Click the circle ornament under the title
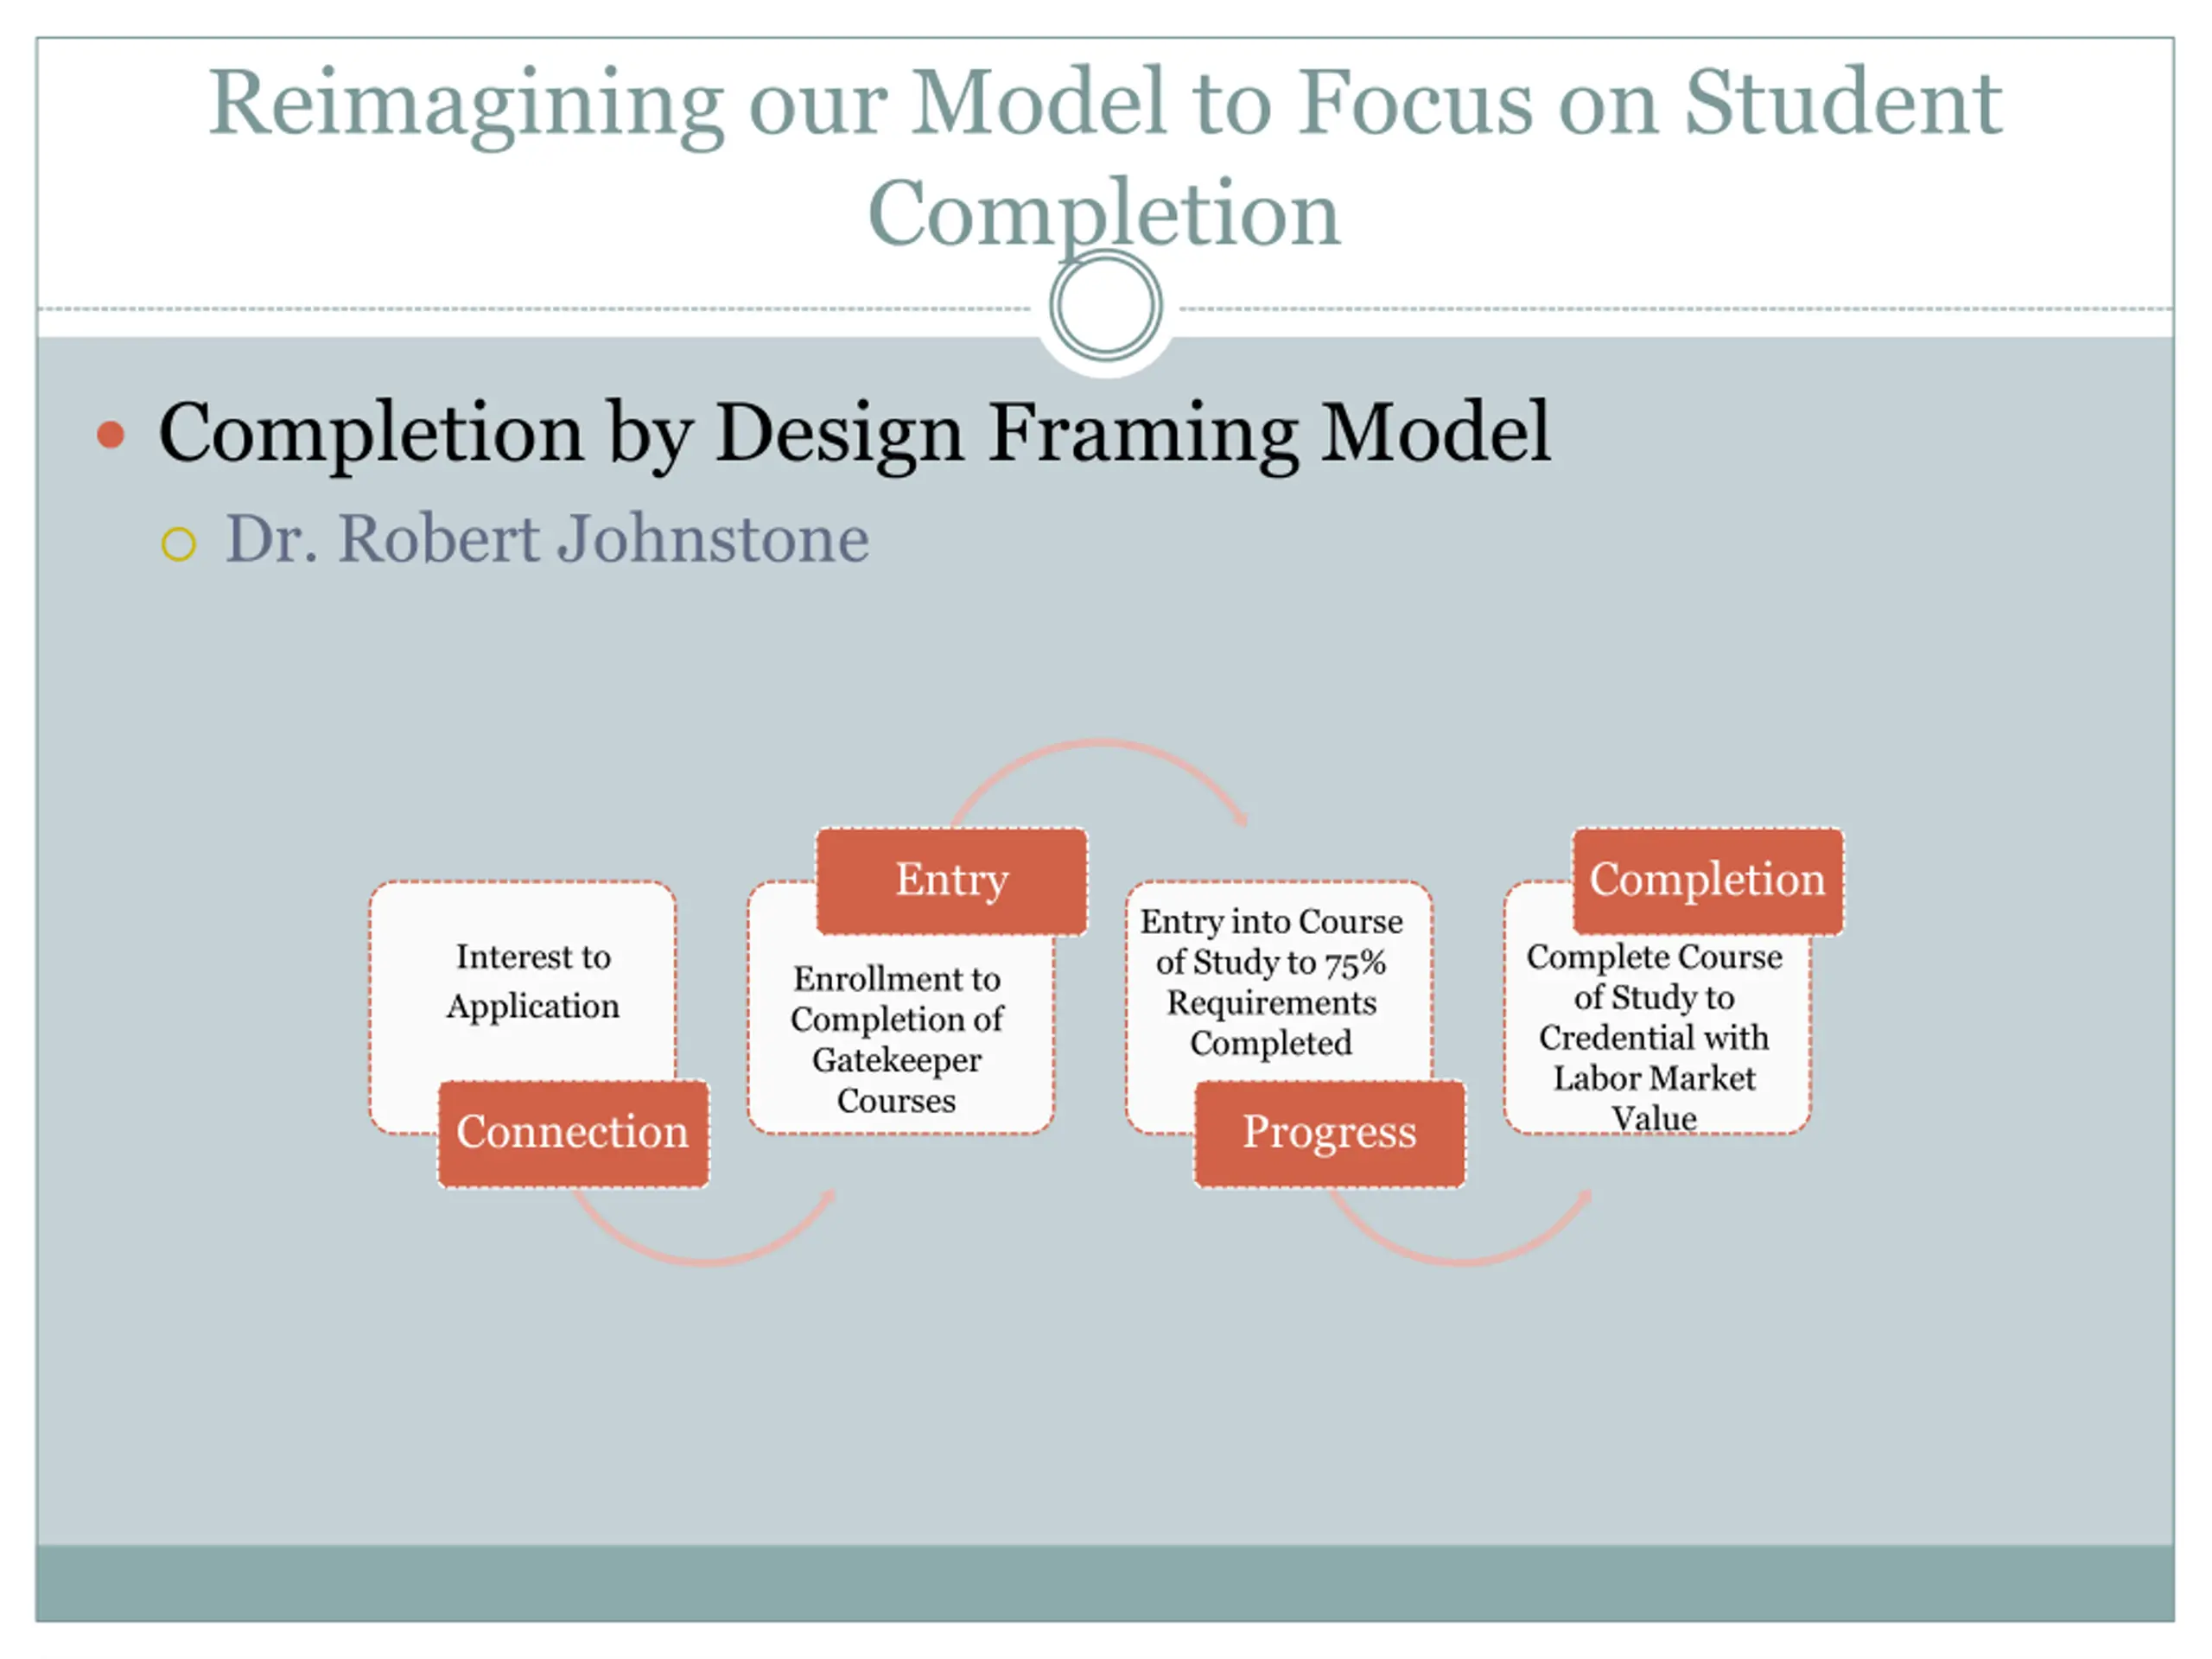This screenshot has width=2212, height=1659. point(1105,306)
